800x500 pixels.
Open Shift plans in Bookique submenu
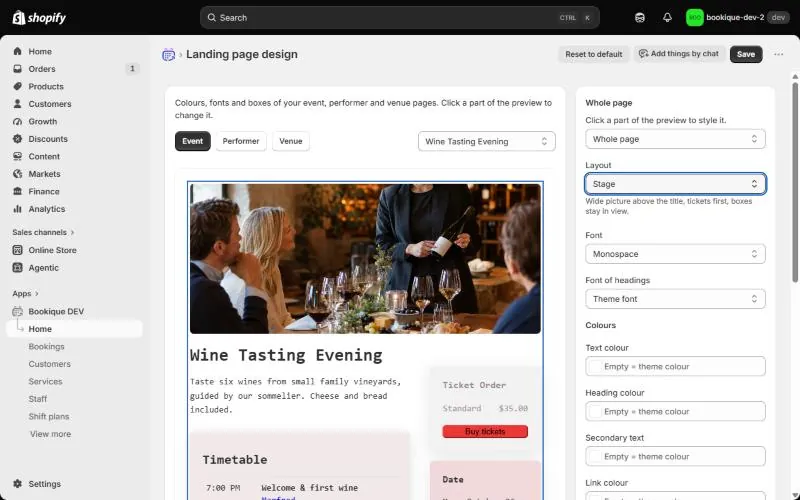coord(48,416)
